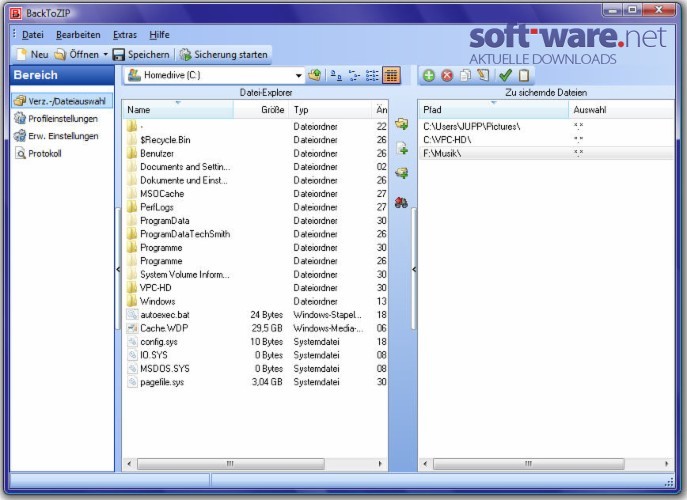Click the green checkmark icon

(x=505, y=75)
